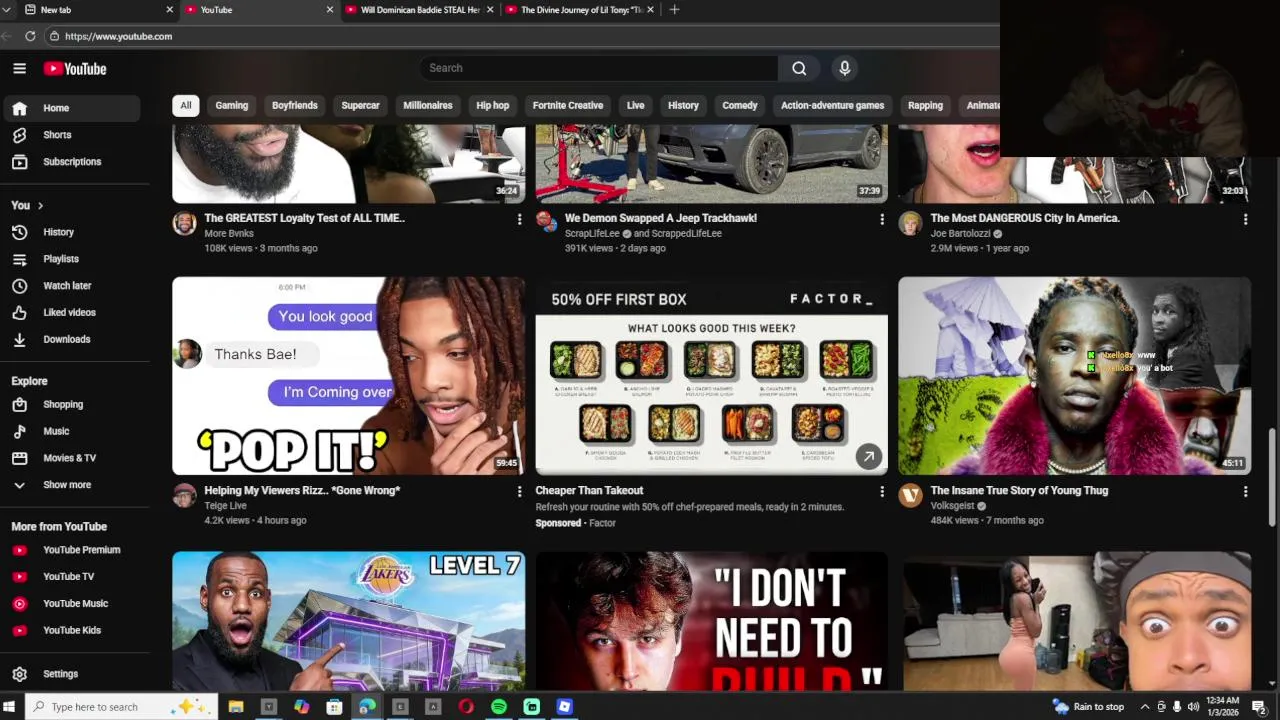1280x720 pixels.
Task: Select the Comedy filter chip
Action: (740, 105)
